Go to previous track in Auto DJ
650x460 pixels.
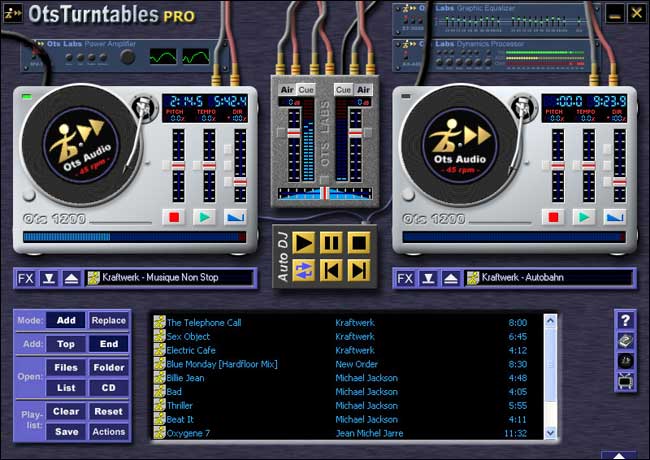click(332, 270)
